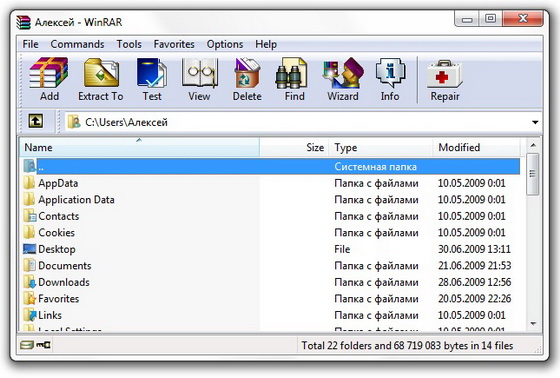The image size is (560, 378).
Task: Click the 'Documents' folder name
Action: (65, 265)
